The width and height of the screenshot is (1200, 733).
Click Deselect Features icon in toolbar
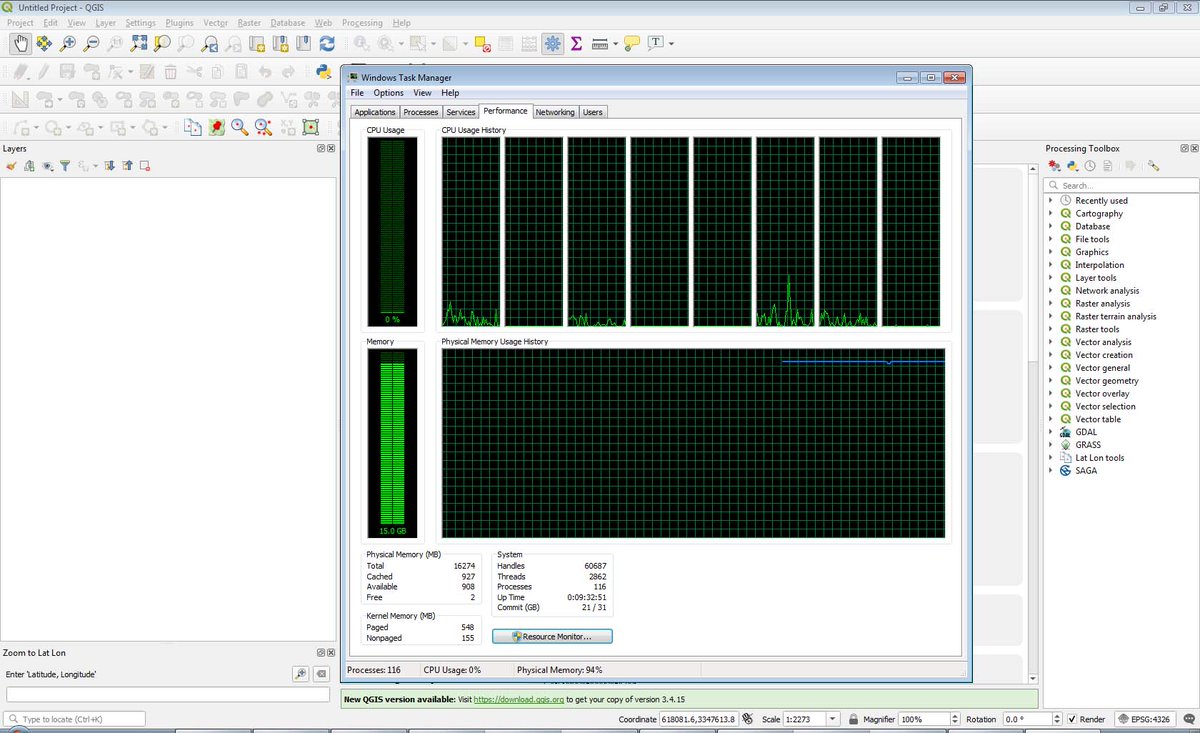[482, 43]
